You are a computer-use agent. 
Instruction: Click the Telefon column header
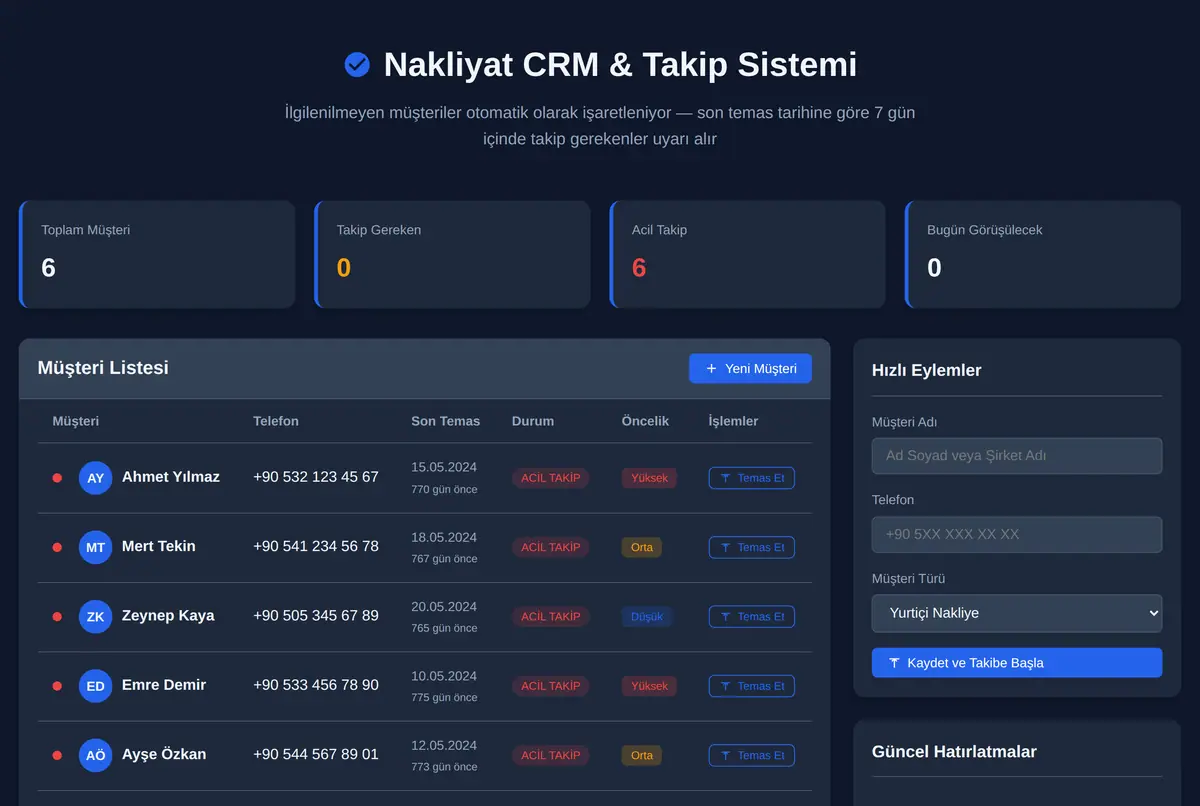point(276,421)
